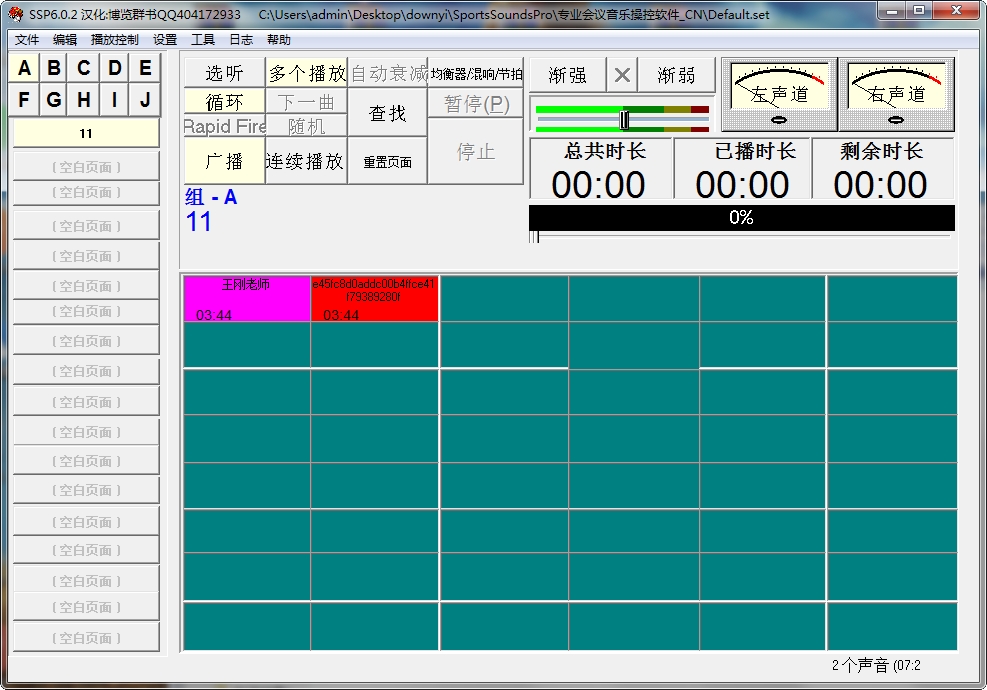Click the 重置页面 reset page control
987x690 pixels.
coord(387,160)
